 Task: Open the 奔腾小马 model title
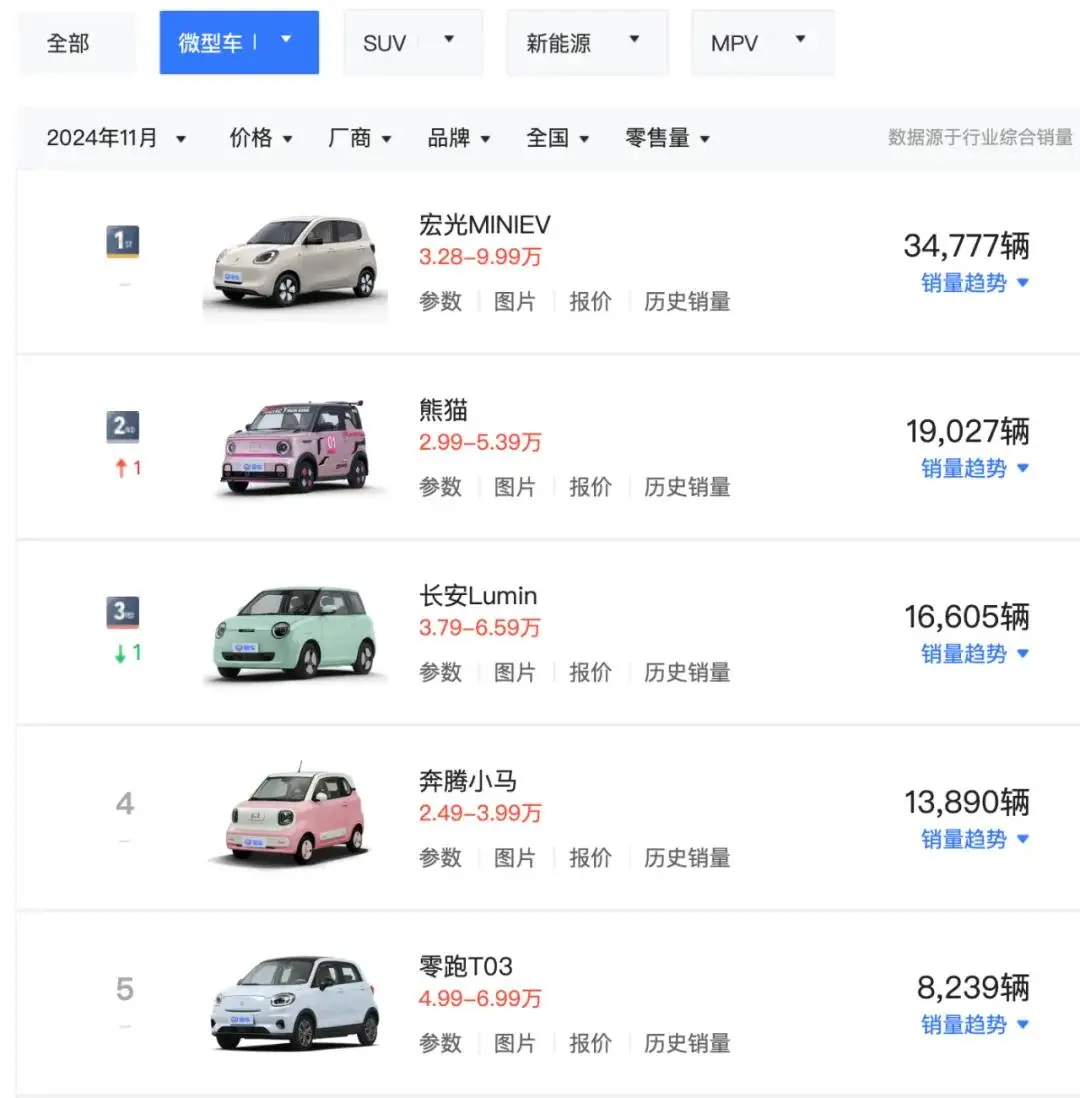[x=468, y=781]
